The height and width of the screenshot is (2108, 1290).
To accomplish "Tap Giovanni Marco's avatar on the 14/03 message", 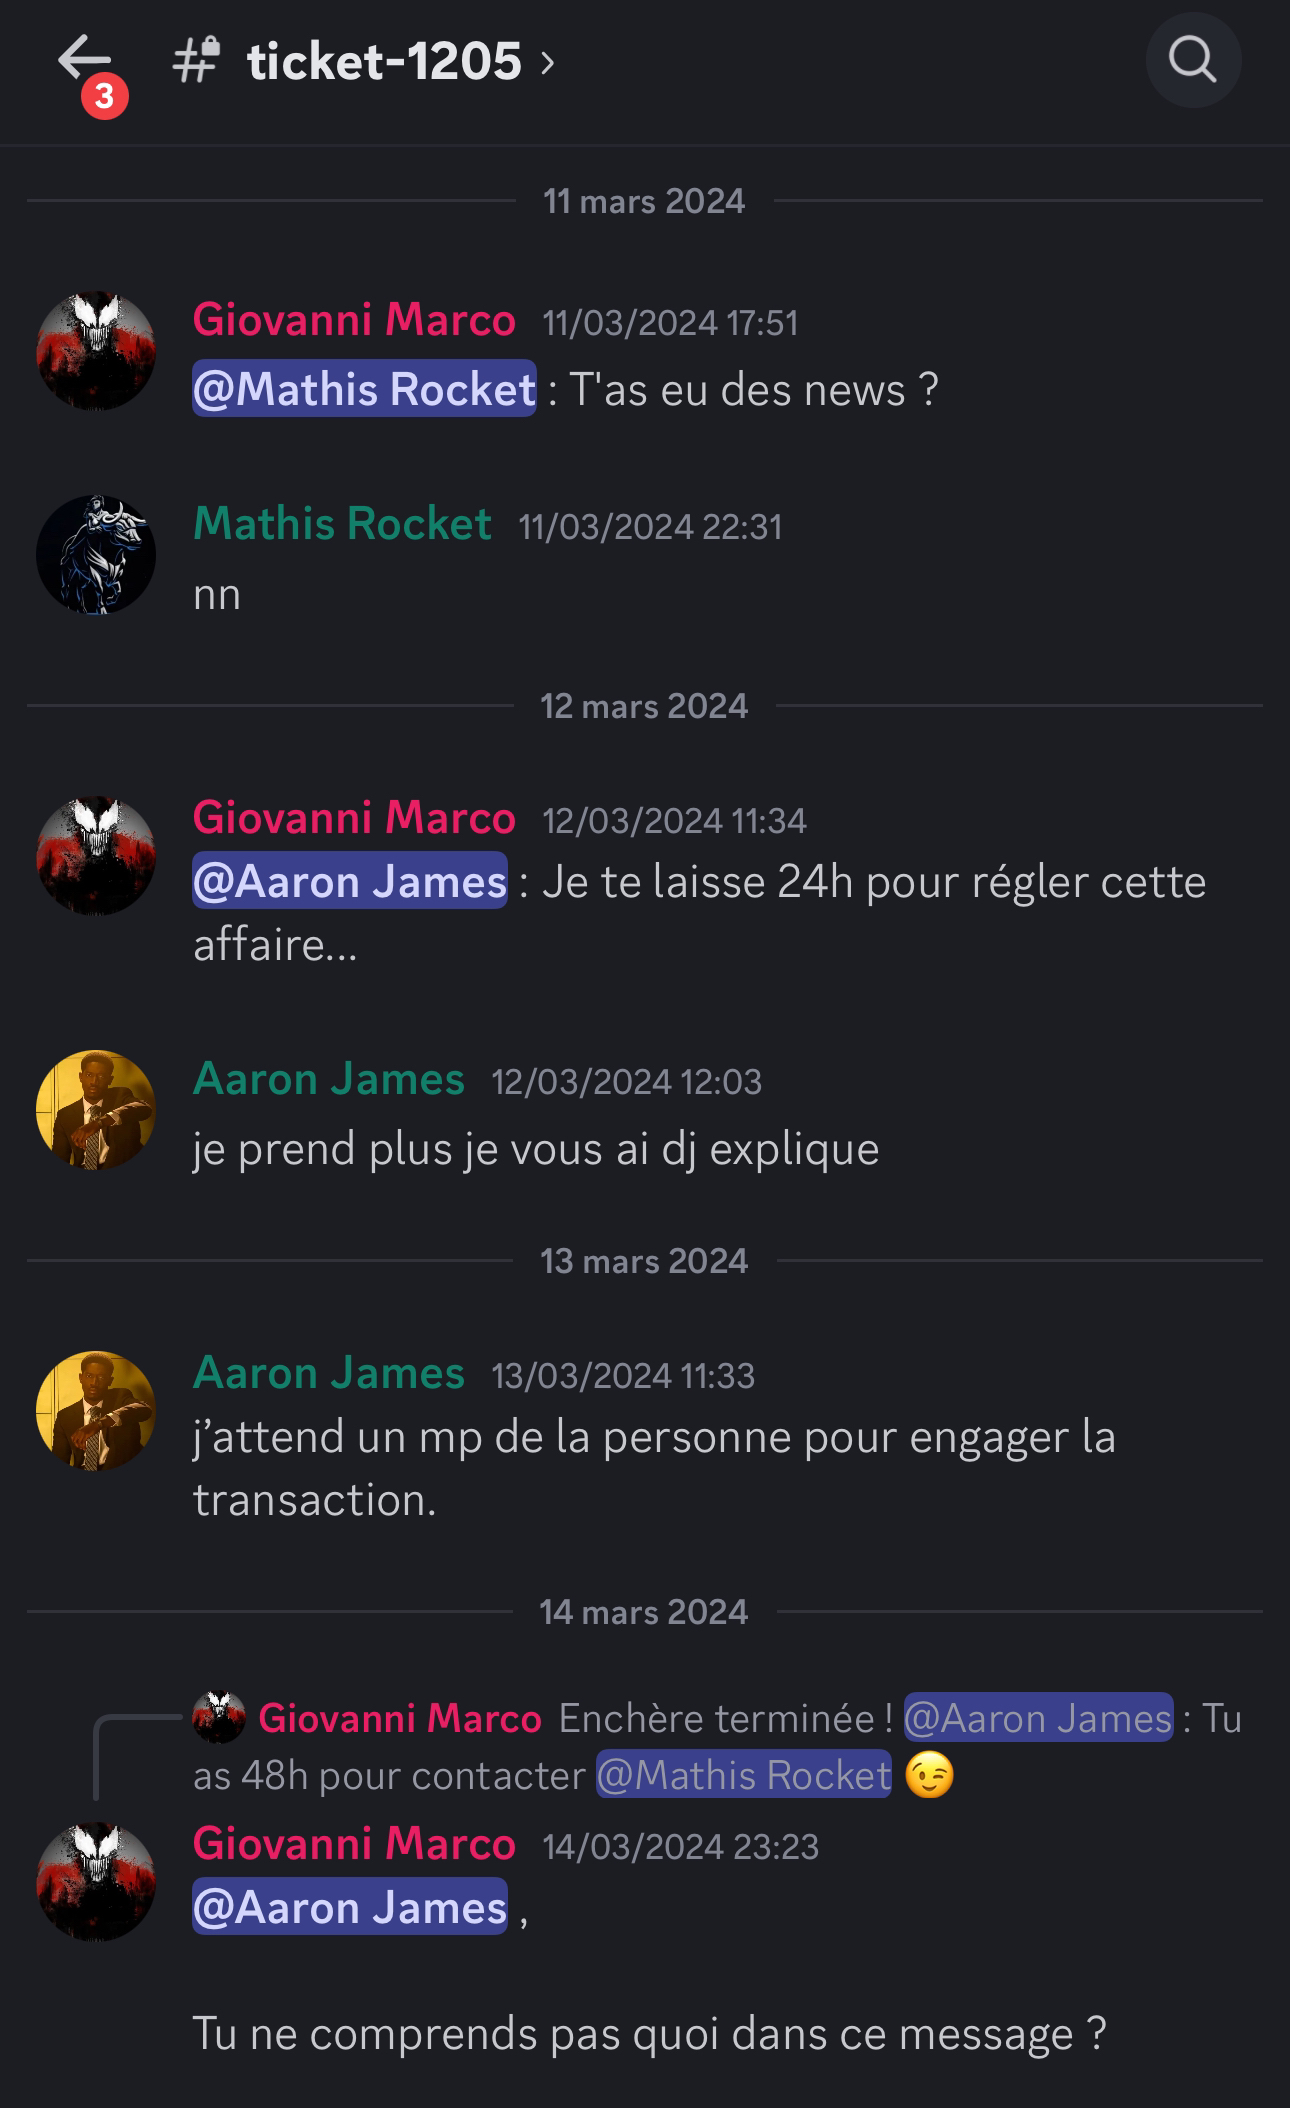I will [96, 1882].
